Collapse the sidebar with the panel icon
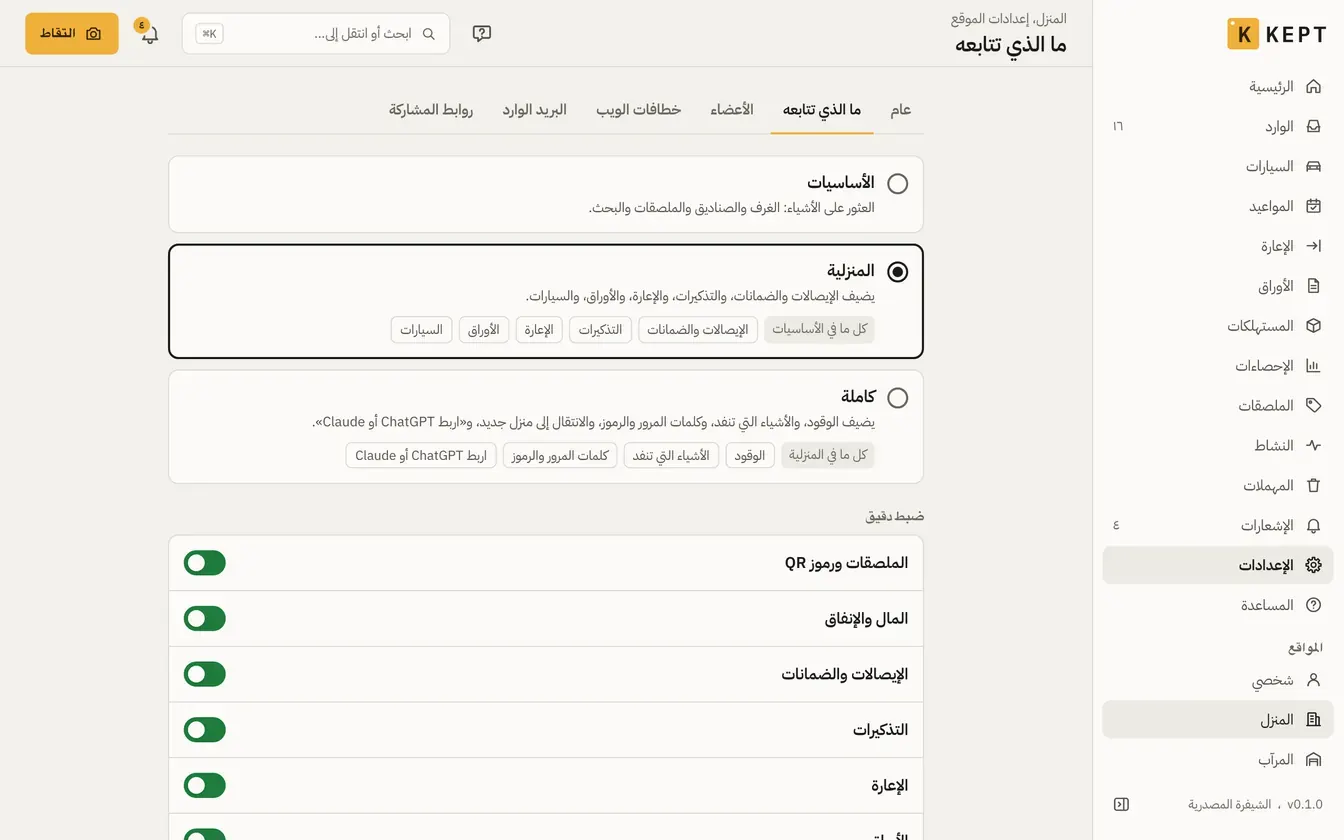1344x840 pixels. pos(1121,804)
